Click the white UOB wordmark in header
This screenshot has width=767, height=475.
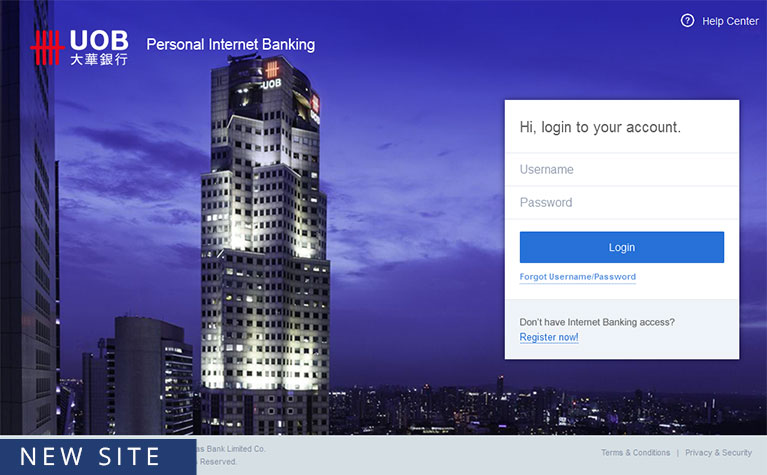pos(99,40)
